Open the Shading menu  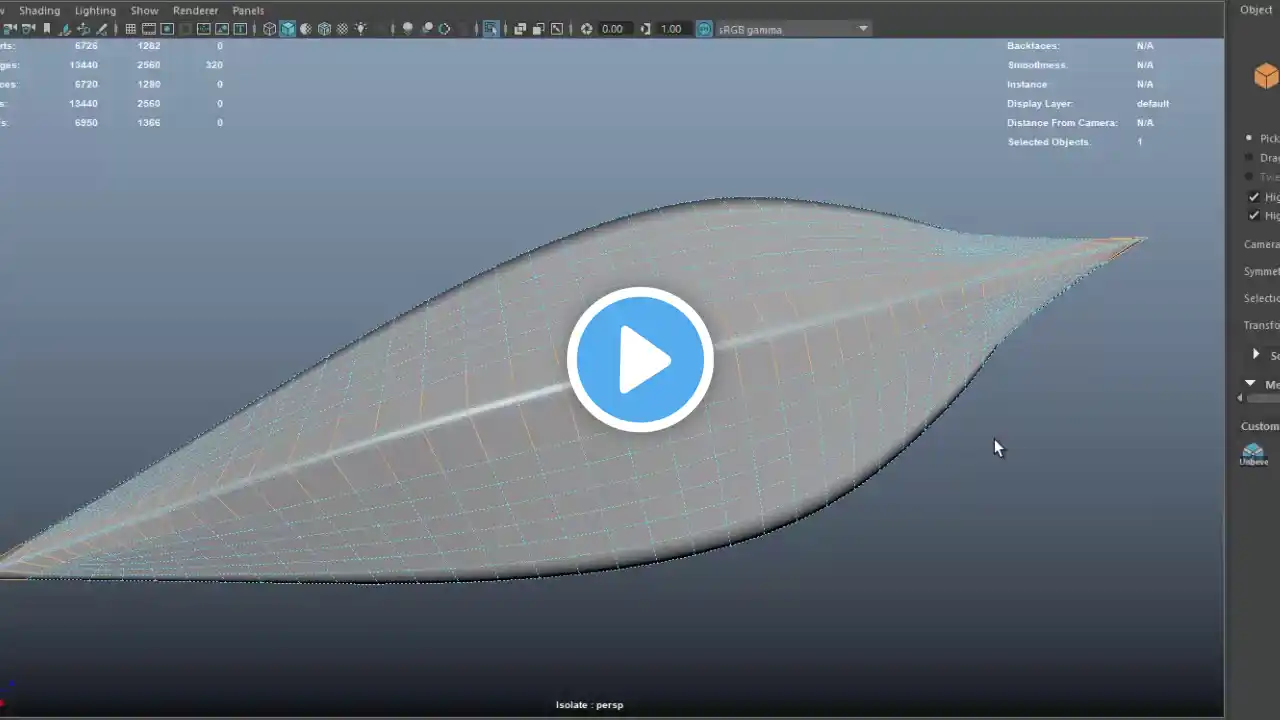coord(40,10)
